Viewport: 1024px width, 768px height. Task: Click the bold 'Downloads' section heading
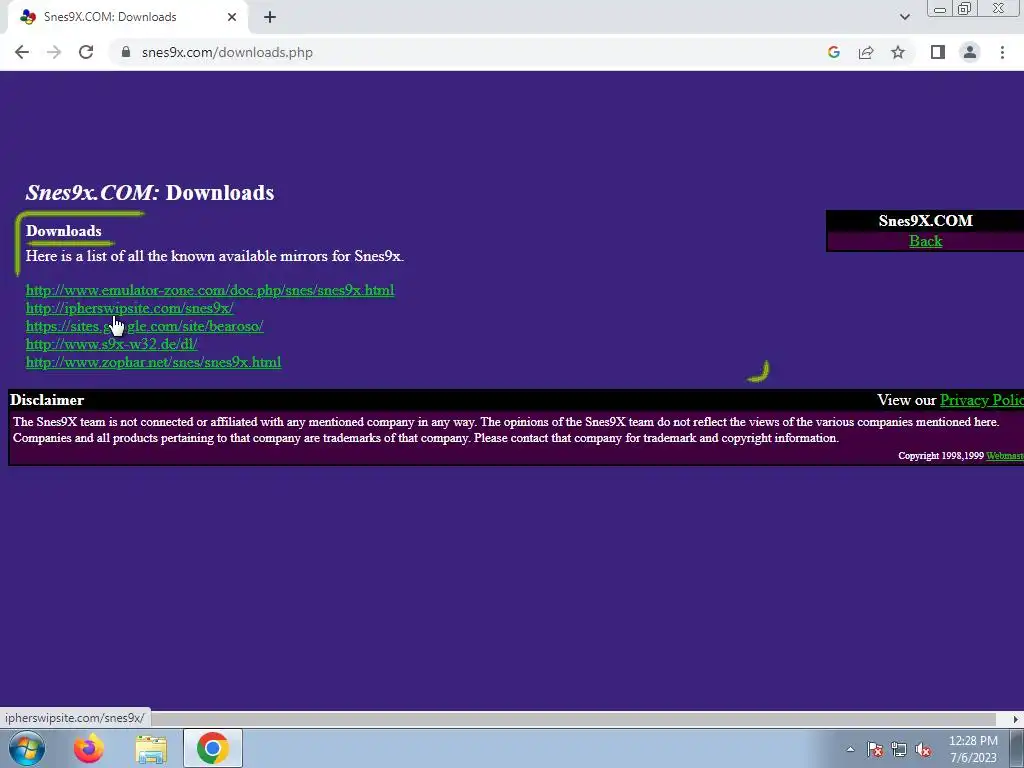click(63, 231)
